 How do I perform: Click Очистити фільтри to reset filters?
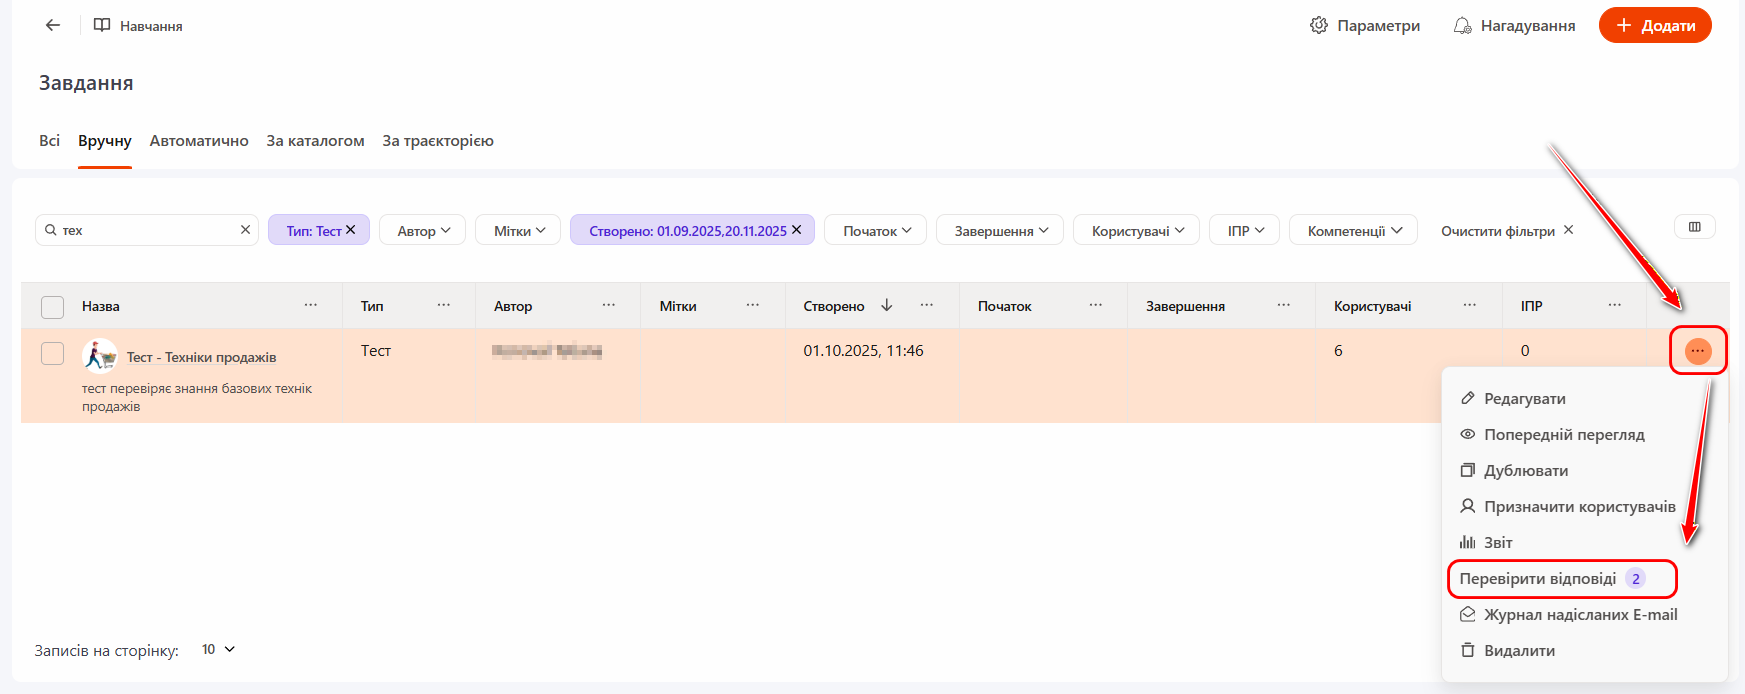coord(1506,231)
